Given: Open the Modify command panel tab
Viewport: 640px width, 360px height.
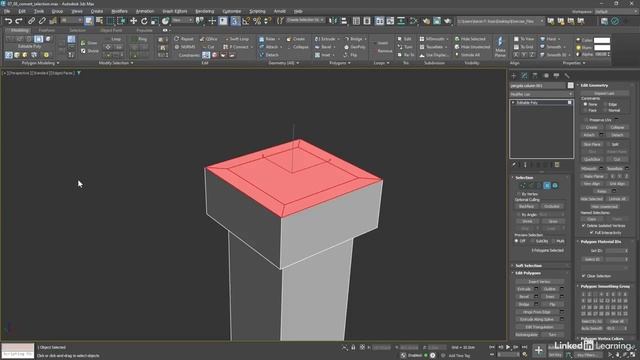Looking at the screenshot, I should click(524, 76).
